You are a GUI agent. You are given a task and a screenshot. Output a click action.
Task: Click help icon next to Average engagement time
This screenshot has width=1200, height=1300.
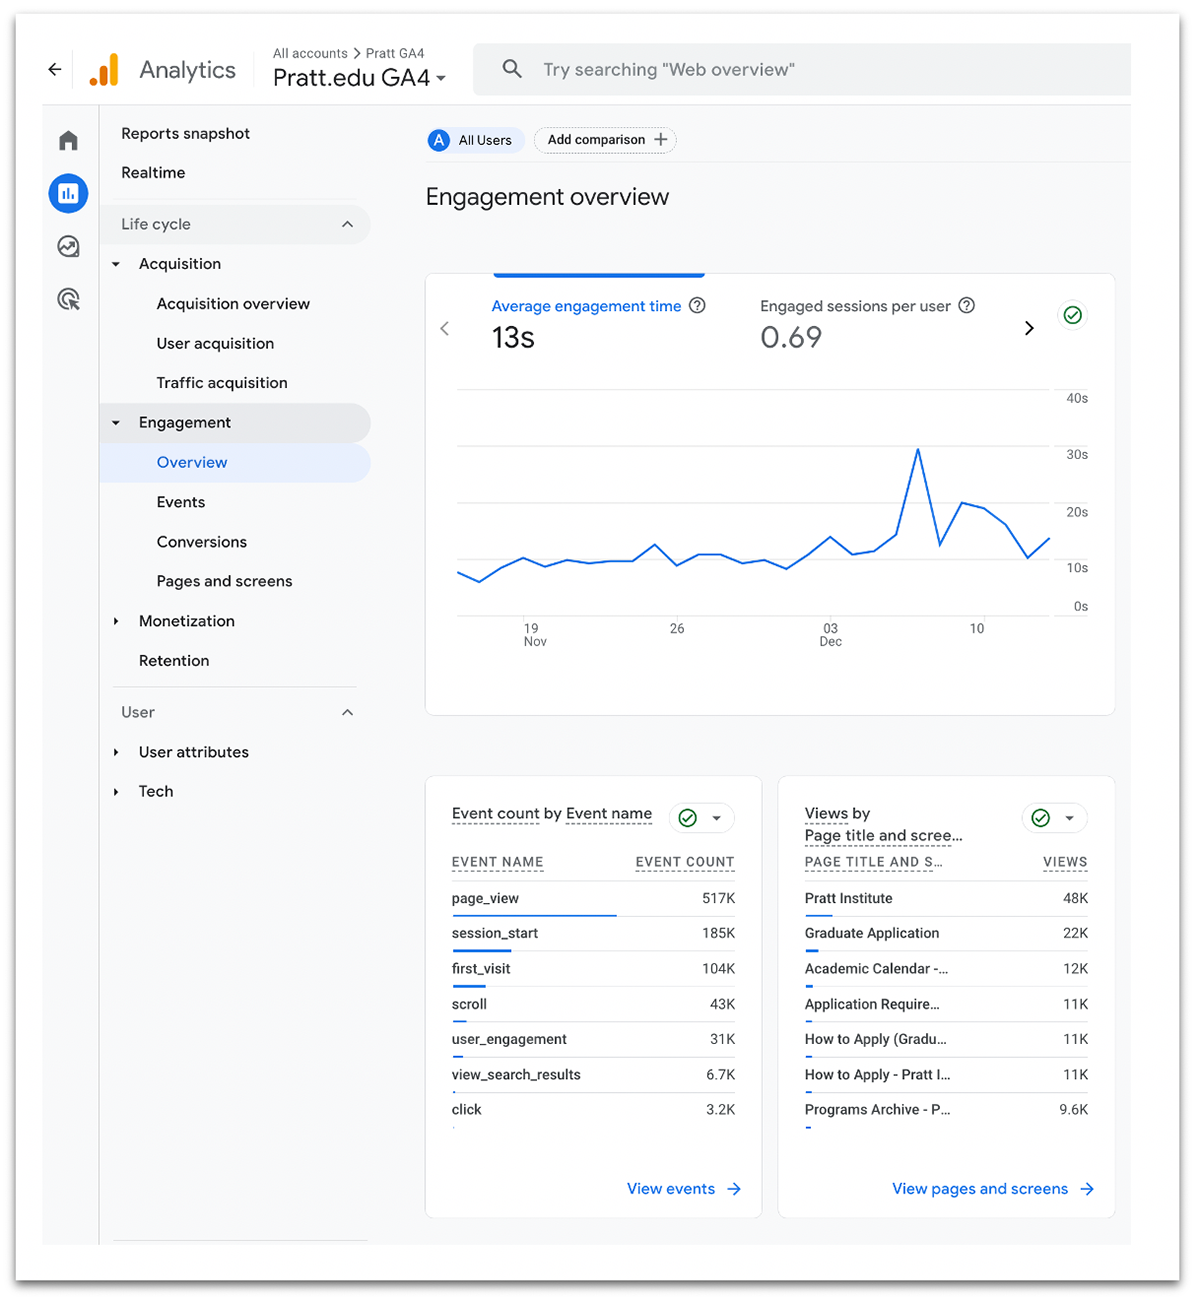[x=698, y=306]
